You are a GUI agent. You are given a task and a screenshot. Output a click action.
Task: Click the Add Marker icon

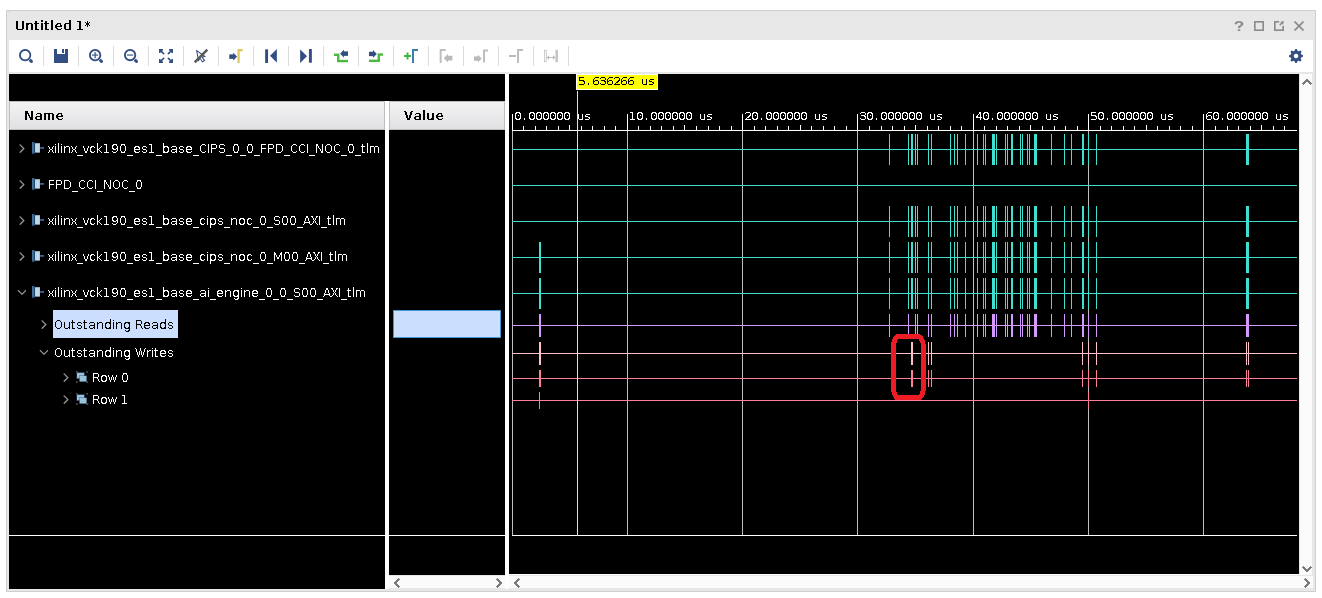click(410, 56)
